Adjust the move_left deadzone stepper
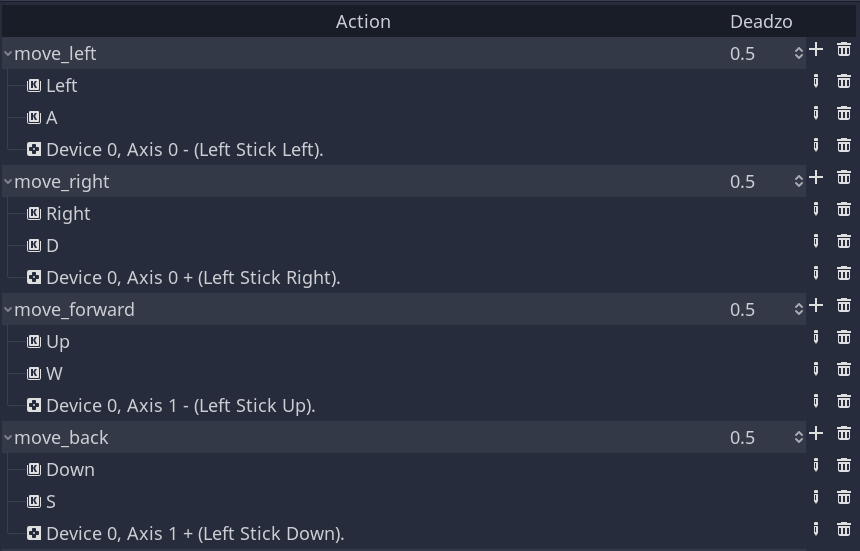Viewport: 860px width, 551px height. [799, 54]
